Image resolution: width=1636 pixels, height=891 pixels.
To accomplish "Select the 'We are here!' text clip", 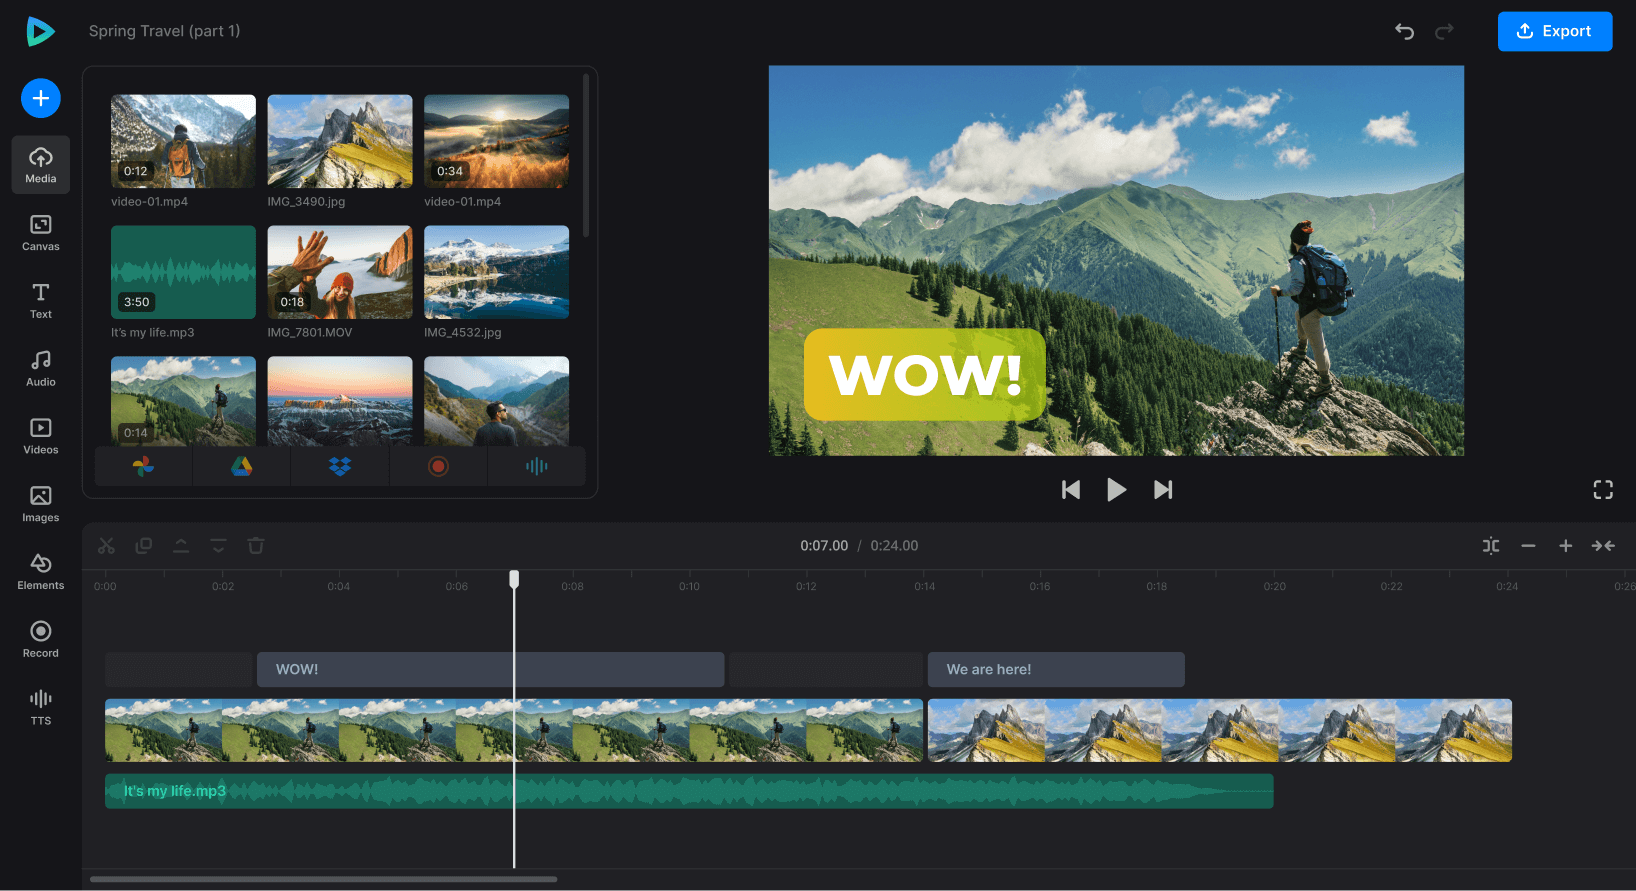I will pyautogui.click(x=1056, y=670).
